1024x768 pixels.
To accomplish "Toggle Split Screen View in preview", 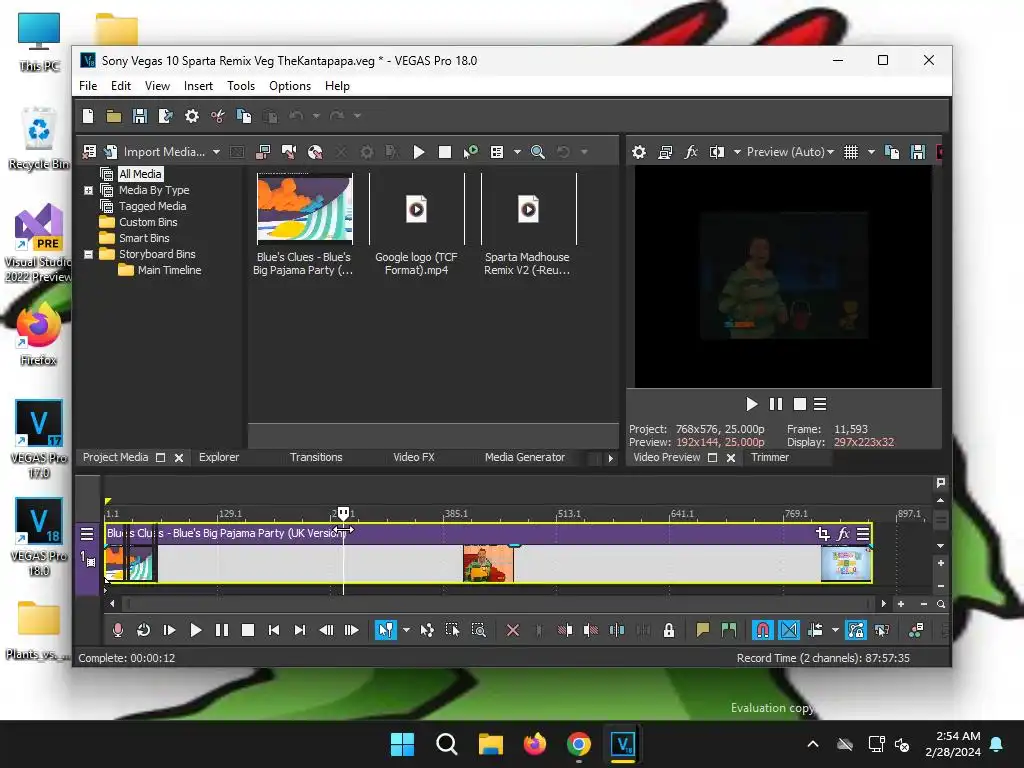I will click(717, 152).
